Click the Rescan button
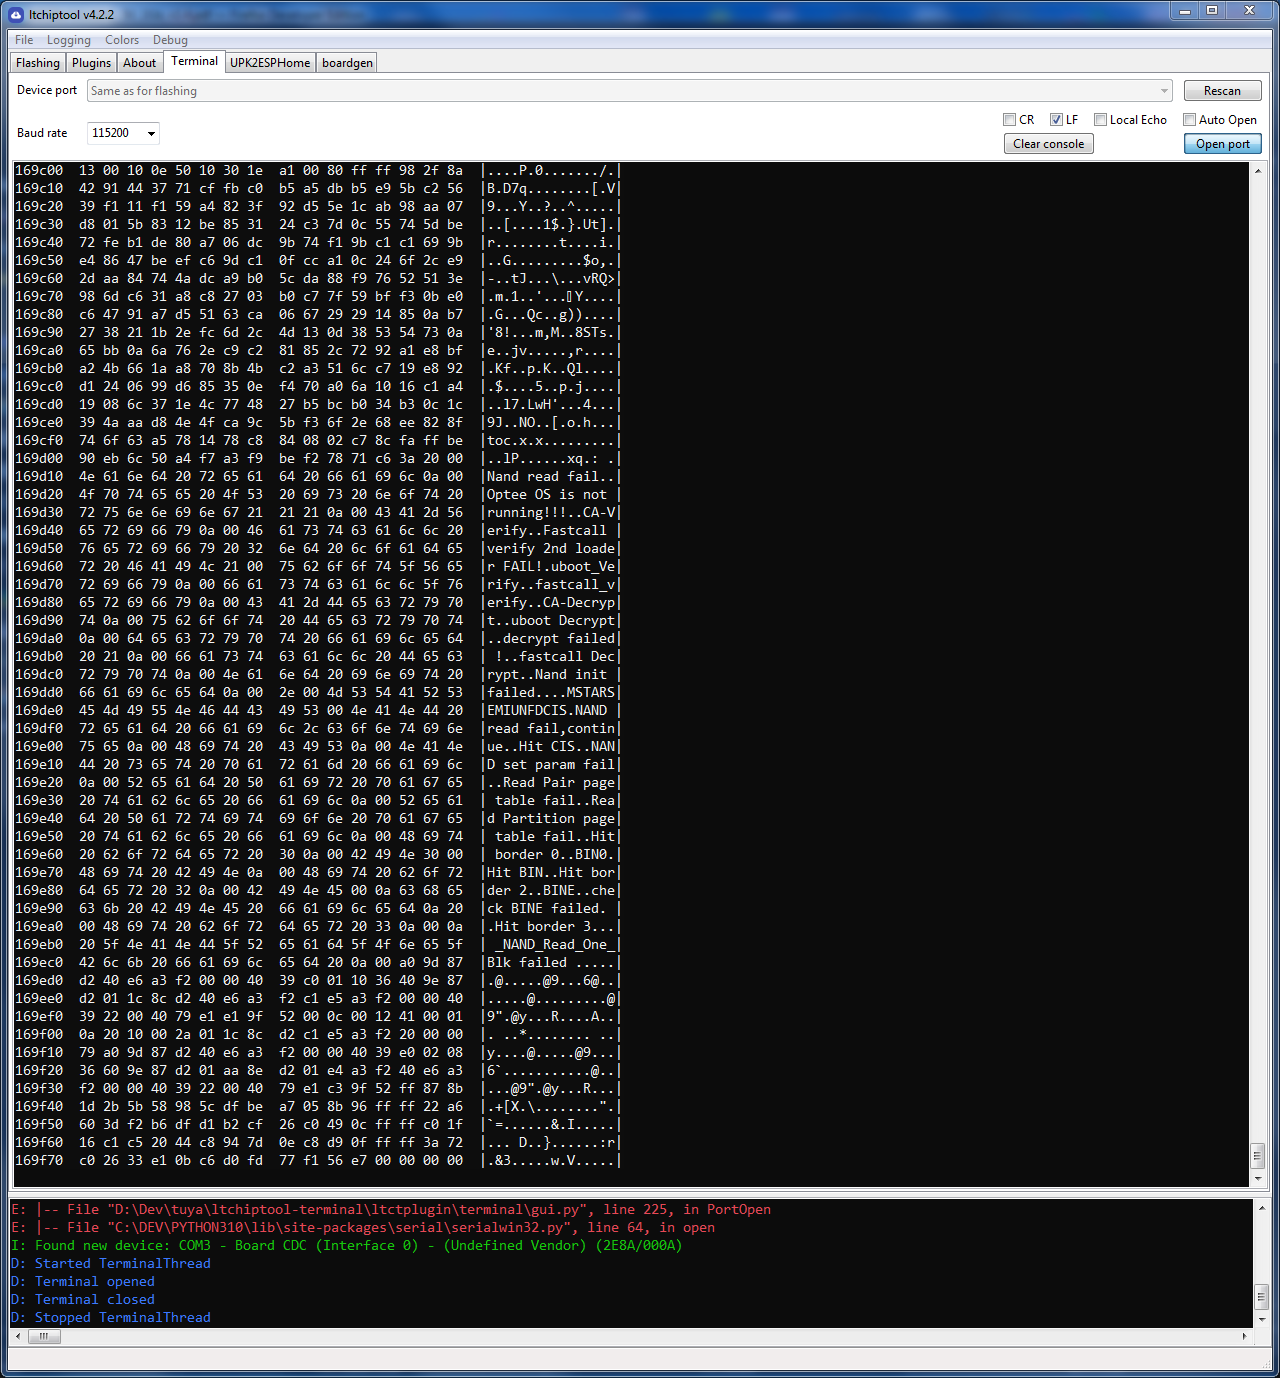1280x1378 pixels. [x=1222, y=91]
